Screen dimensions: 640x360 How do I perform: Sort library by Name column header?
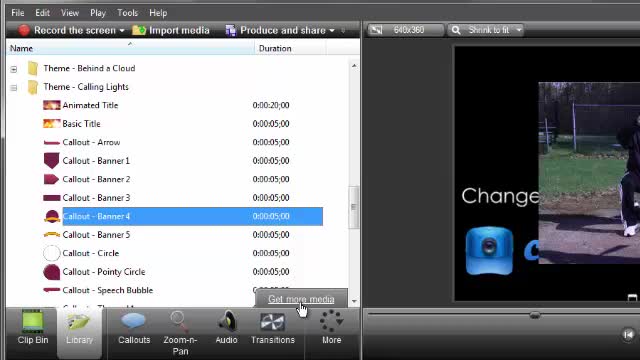click(130, 48)
